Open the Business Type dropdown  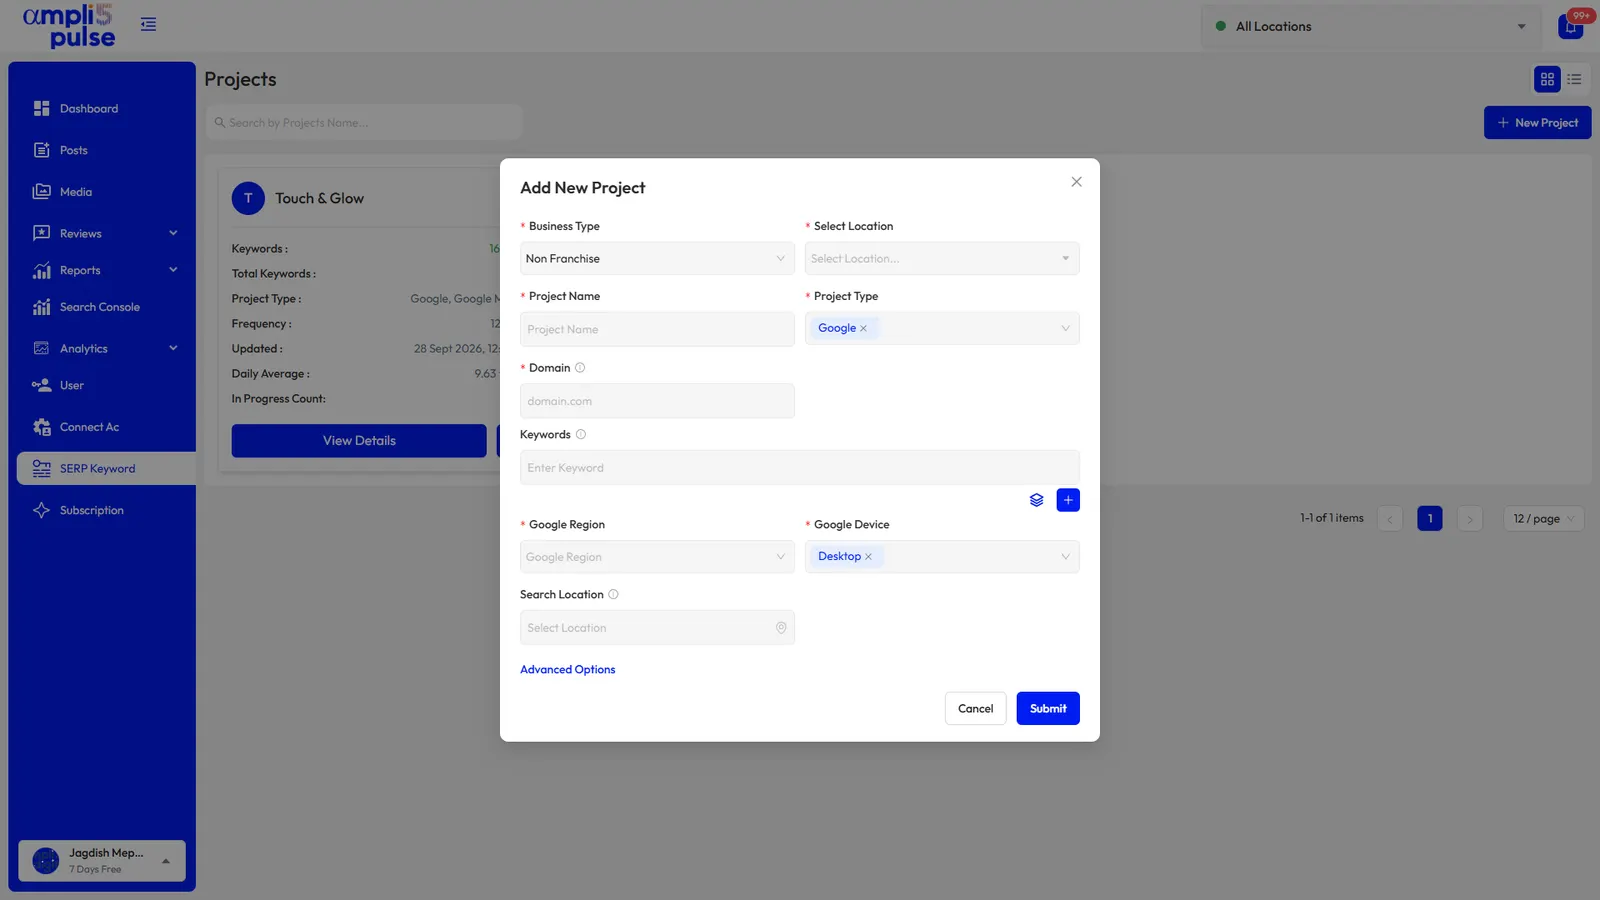657,259
